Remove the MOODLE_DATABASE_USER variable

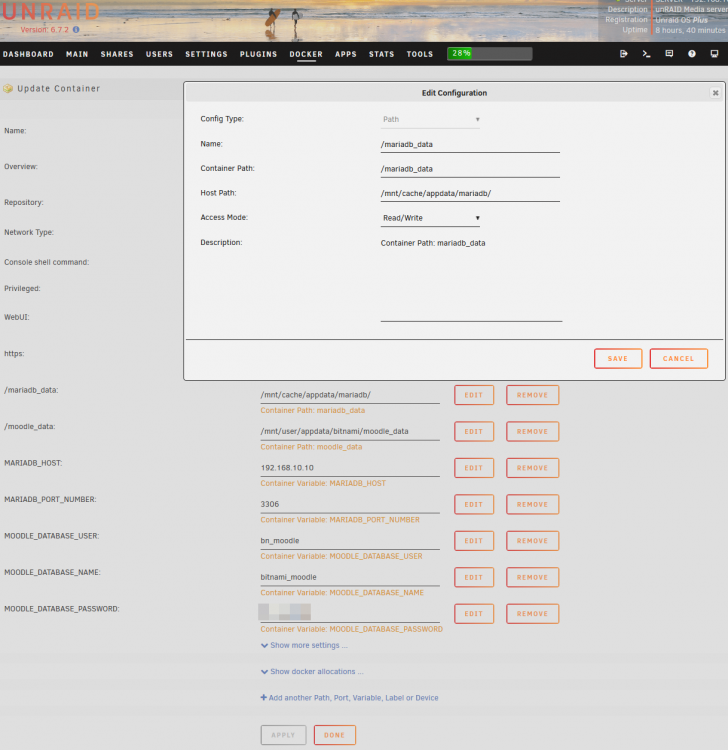(532, 541)
